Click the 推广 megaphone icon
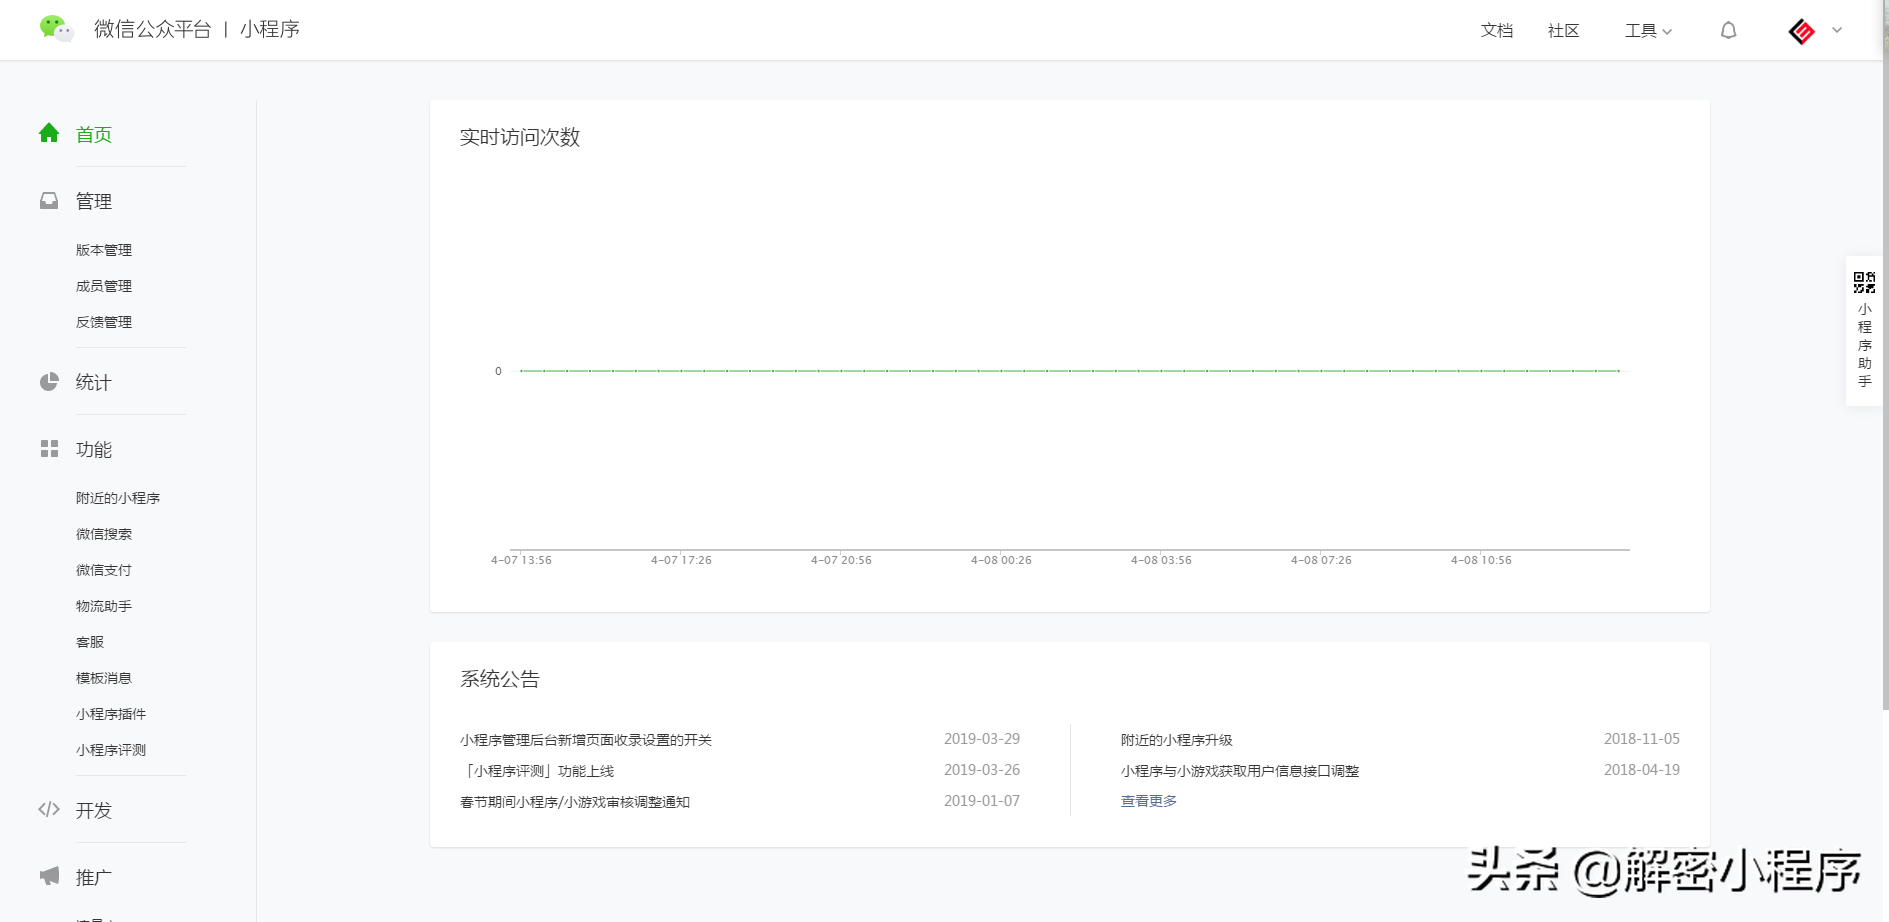This screenshot has width=1889, height=922. pos(49,876)
